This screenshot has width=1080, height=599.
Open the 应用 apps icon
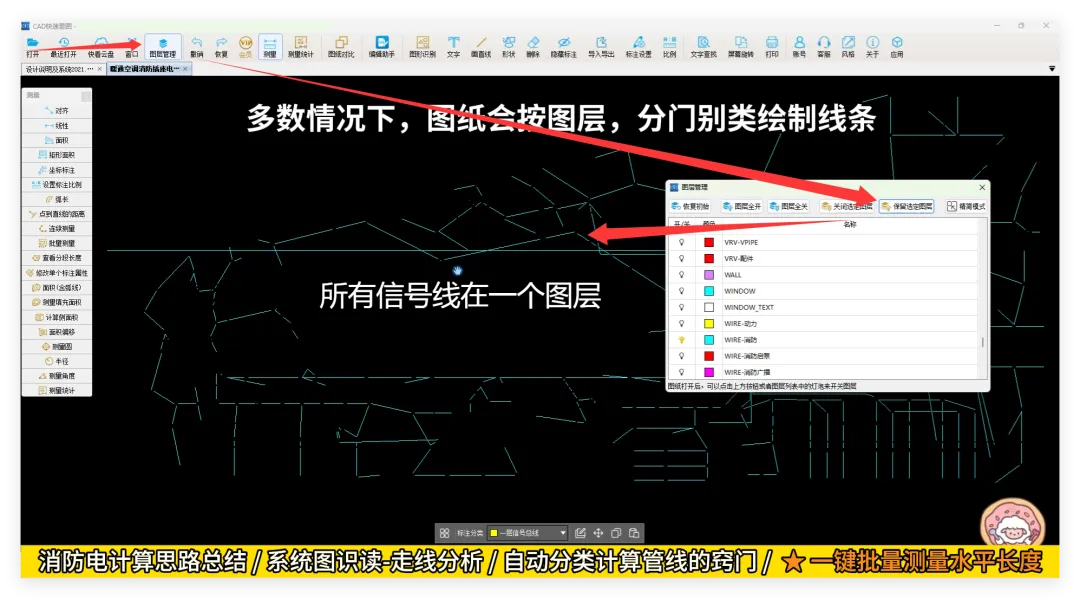click(897, 47)
